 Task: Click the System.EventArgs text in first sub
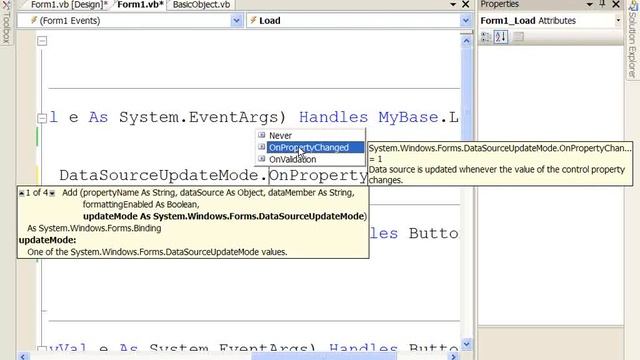pyautogui.click(x=198, y=118)
